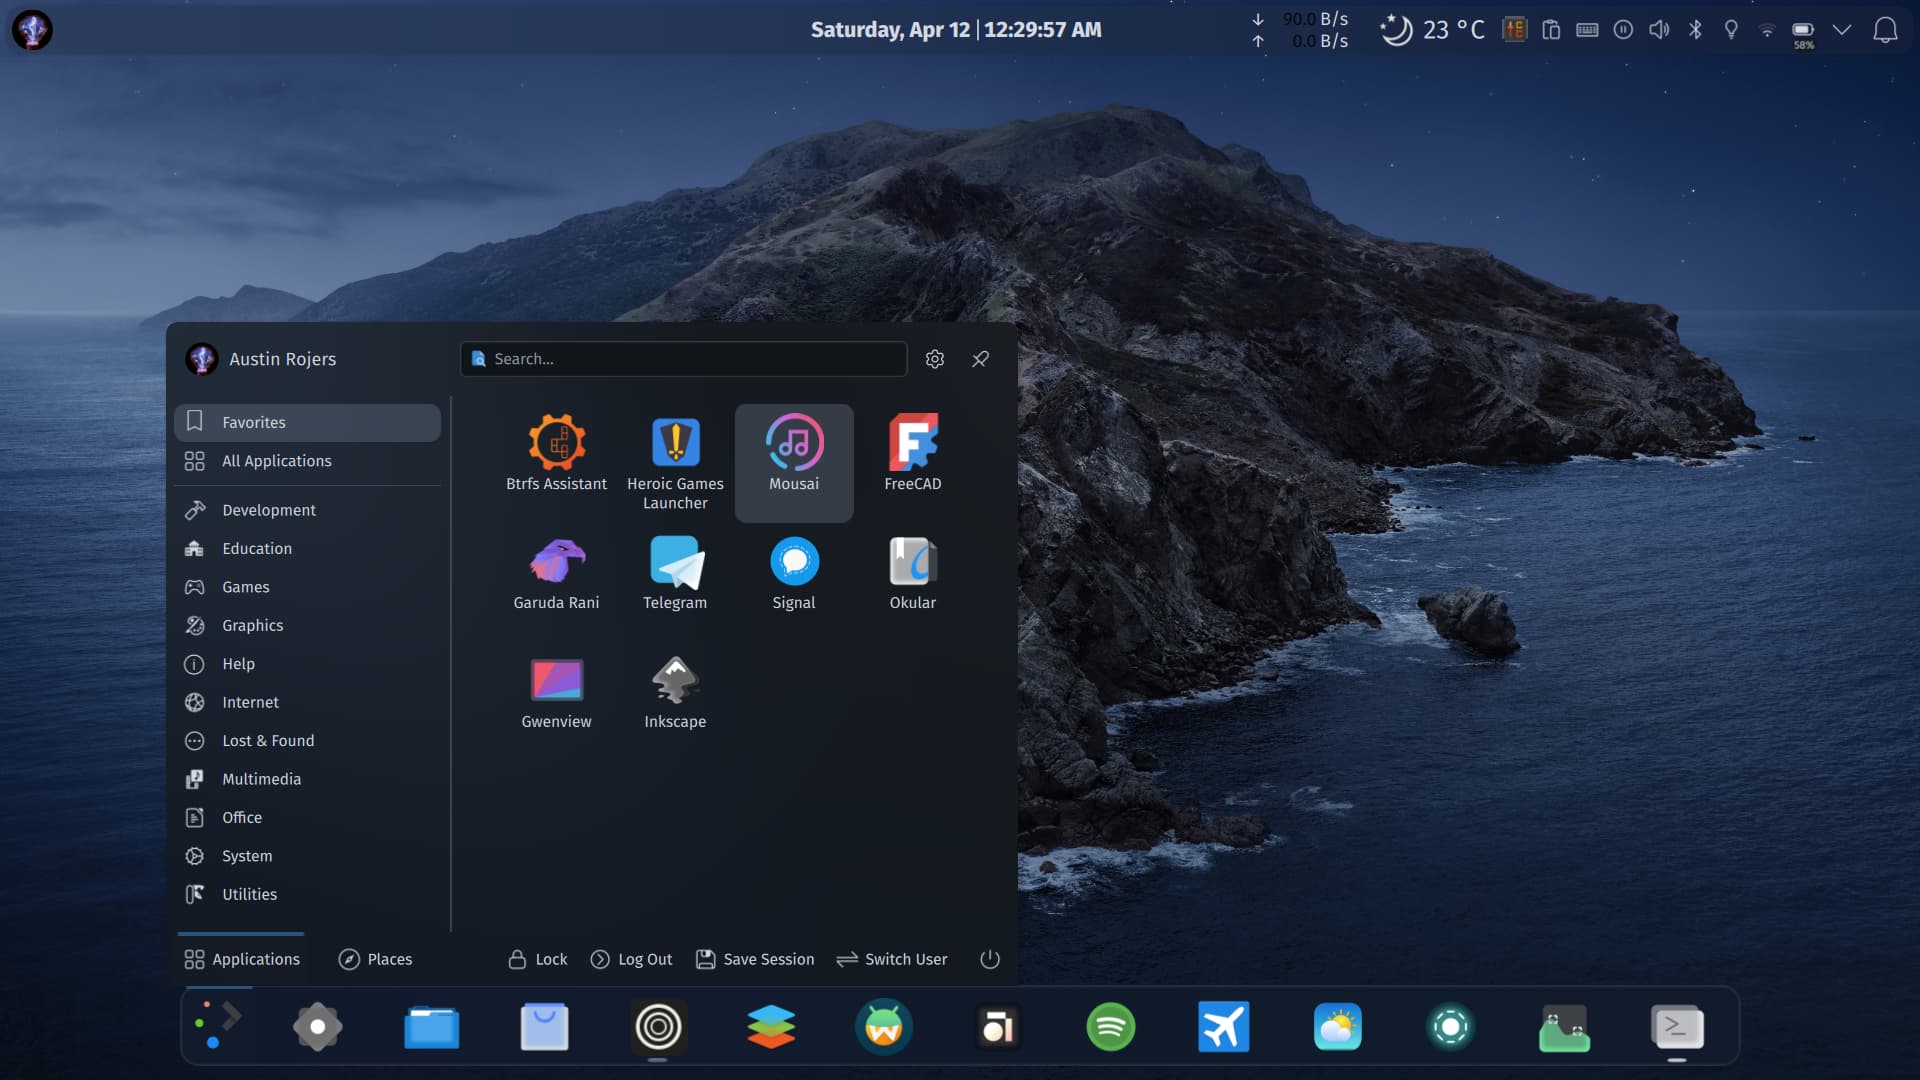The height and width of the screenshot is (1080, 1920).
Task: Open the Utilities category
Action: [307, 895]
